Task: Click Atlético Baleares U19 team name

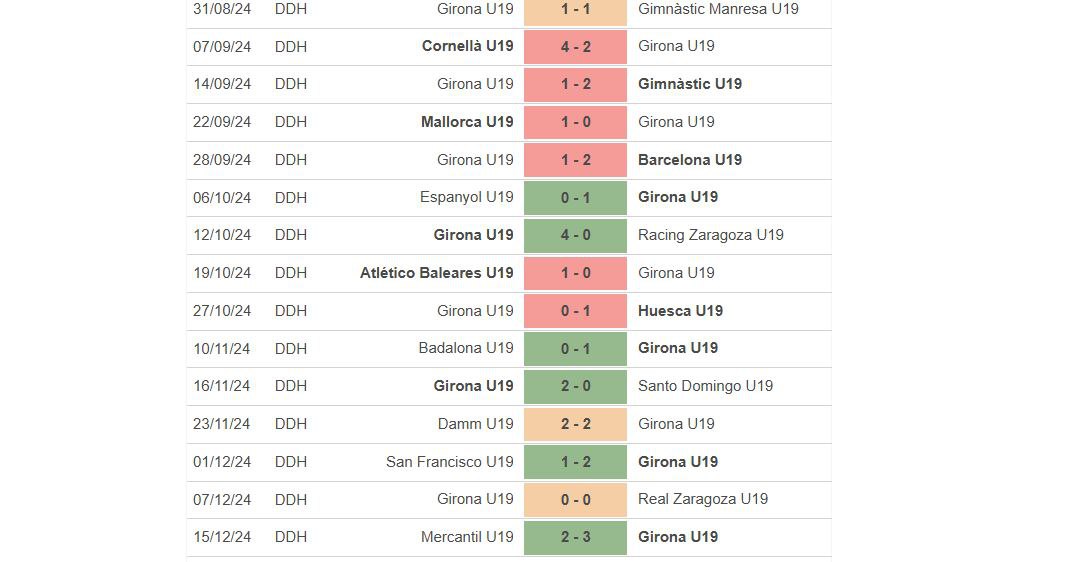Action: point(436,273)
